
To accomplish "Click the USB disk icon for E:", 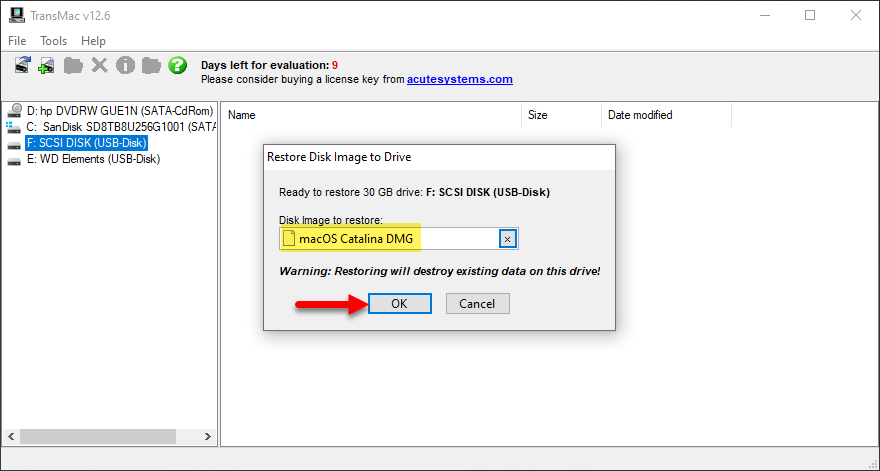I will click(14, 161).
